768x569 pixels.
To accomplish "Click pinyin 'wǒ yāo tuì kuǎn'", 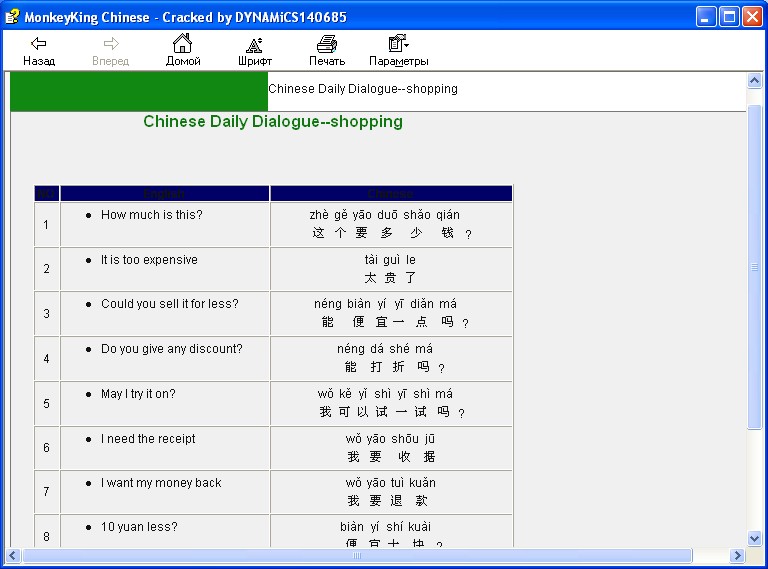I will pos(390,483).
